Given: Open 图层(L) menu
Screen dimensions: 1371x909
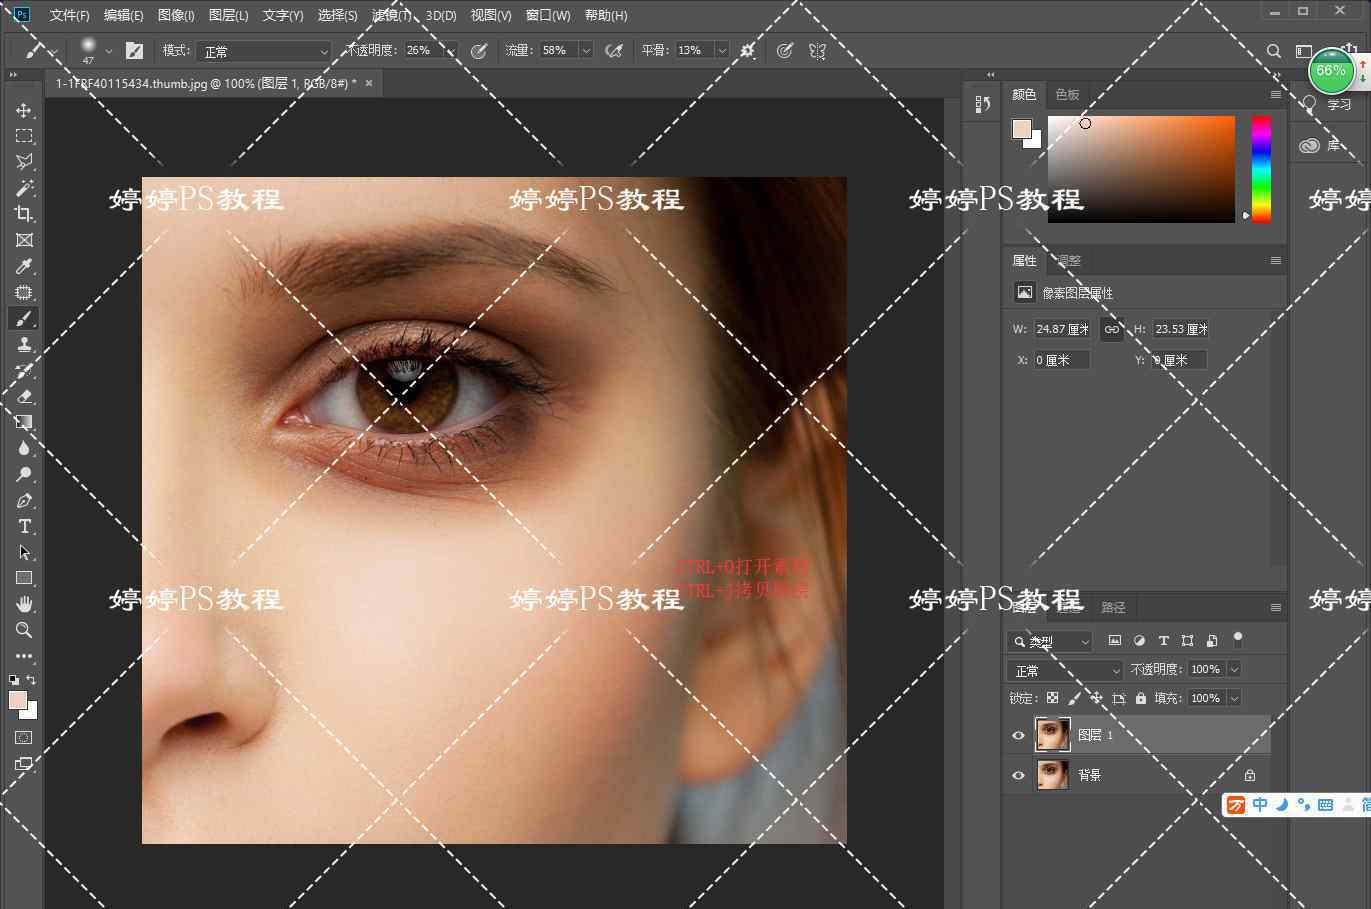Looking at the screenshot, I should 228,15.
